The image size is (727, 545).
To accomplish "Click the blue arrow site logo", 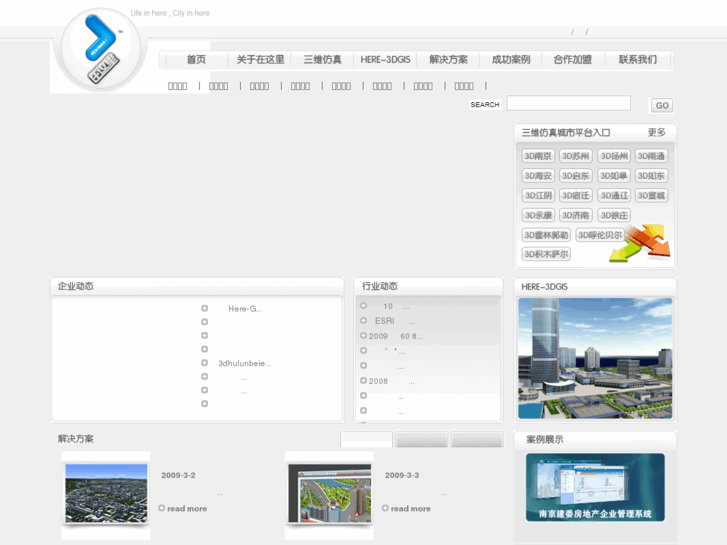I will [x=101, y=48].
